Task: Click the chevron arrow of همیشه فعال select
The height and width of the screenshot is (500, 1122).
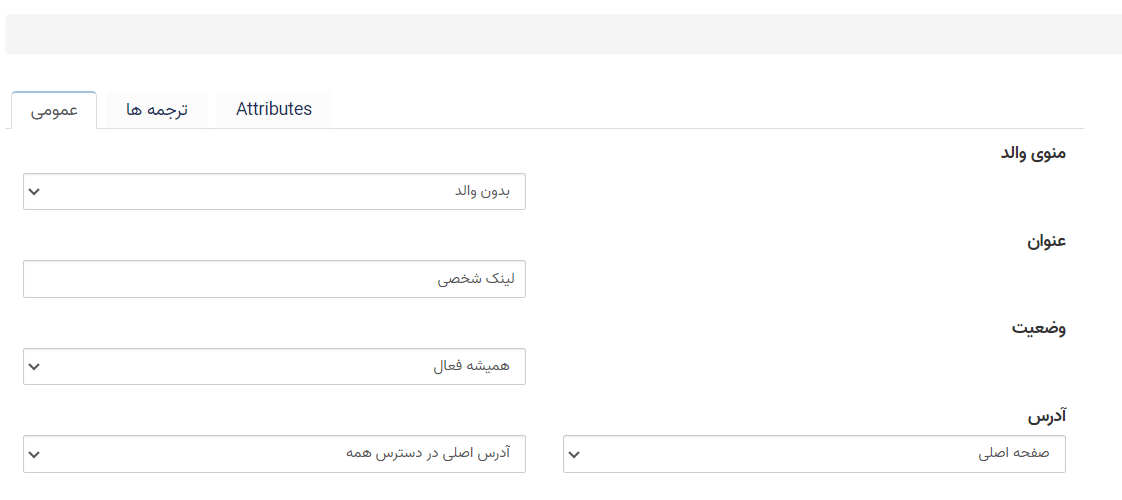Action: [x=34, y=367]
